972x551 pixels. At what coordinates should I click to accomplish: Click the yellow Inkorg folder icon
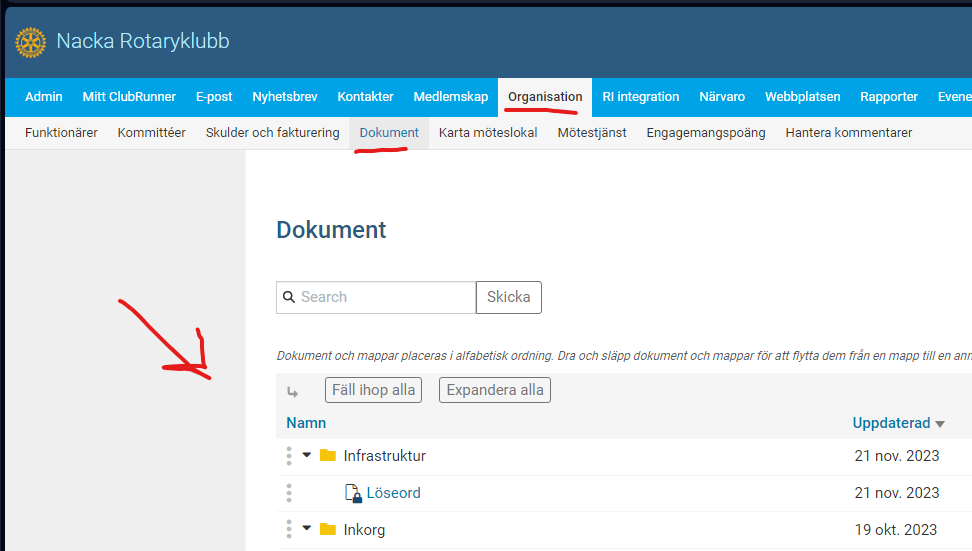click(328, 530)
